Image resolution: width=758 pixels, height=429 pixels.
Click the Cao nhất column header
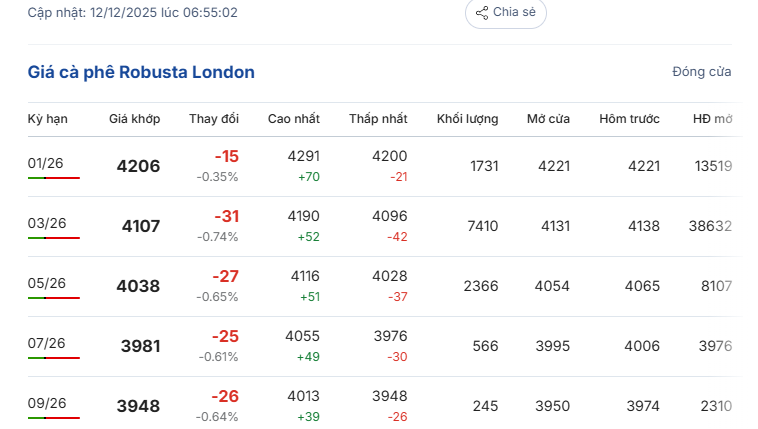click(294, 119)
